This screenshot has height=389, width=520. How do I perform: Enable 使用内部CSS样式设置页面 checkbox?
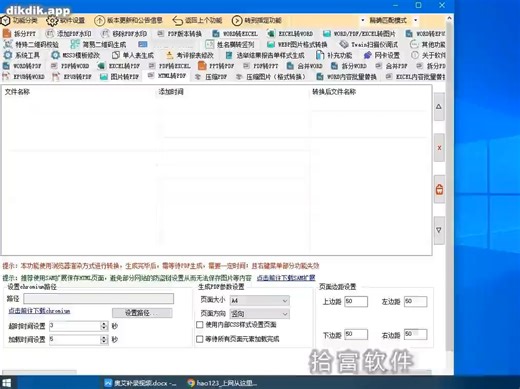(x=200, y=325)
